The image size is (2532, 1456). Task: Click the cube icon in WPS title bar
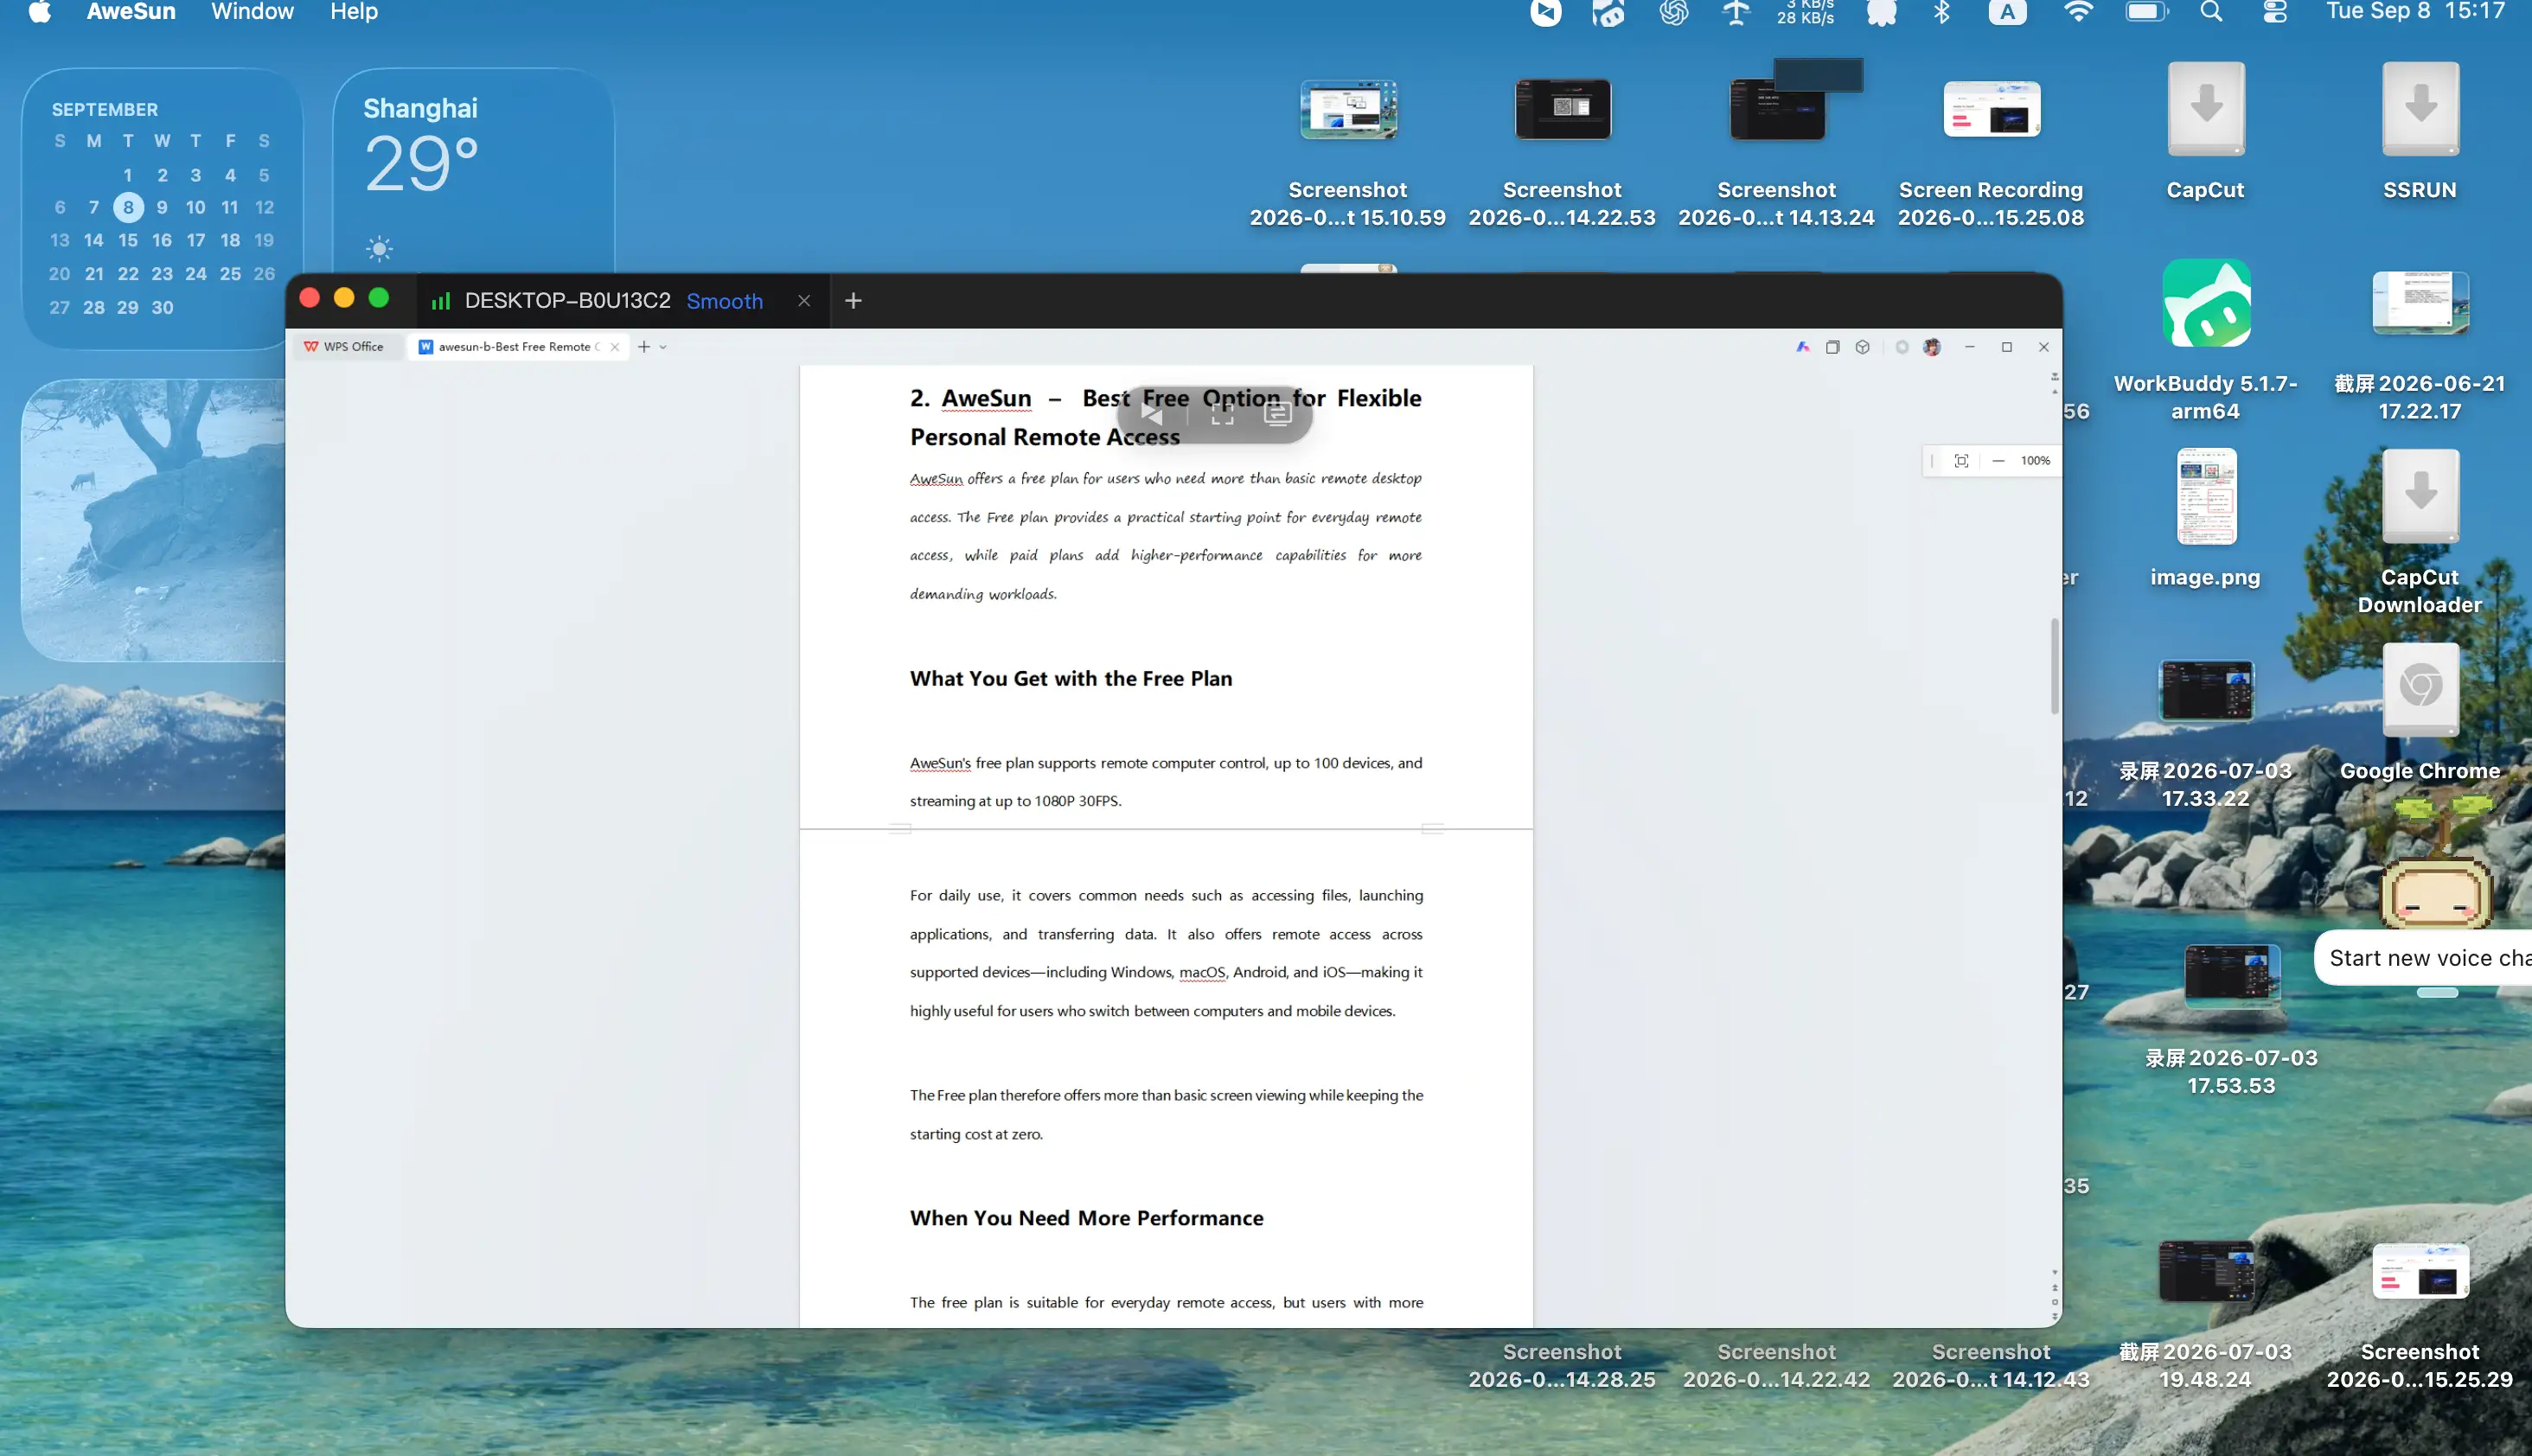pyautogui.click(x=1862, y=347)
